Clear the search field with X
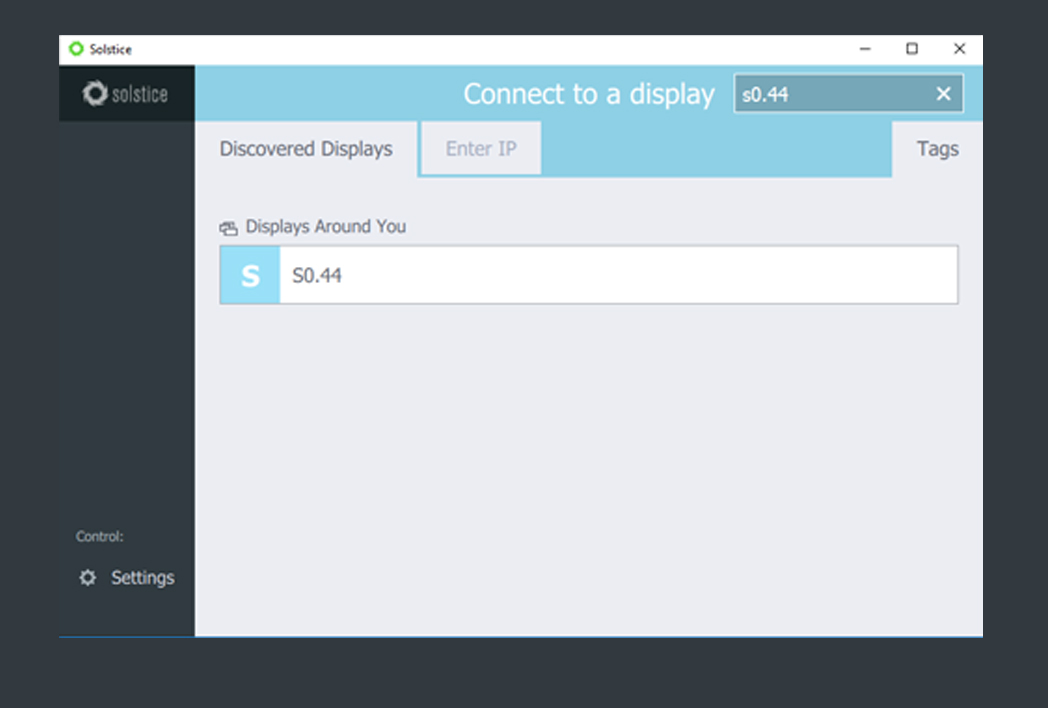The image size is (1048, 708). tap(943, 94)
